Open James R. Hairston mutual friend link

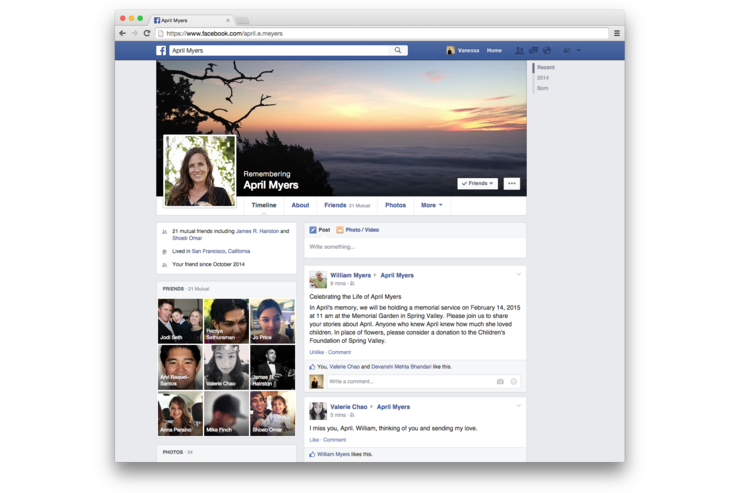[257, 231]
